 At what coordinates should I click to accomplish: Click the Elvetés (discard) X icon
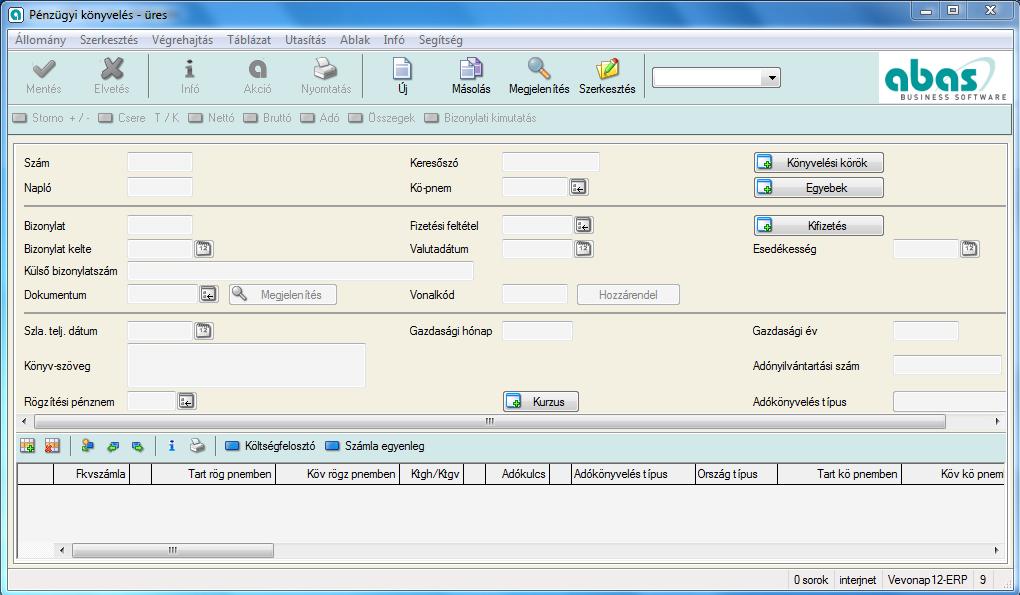112,68
